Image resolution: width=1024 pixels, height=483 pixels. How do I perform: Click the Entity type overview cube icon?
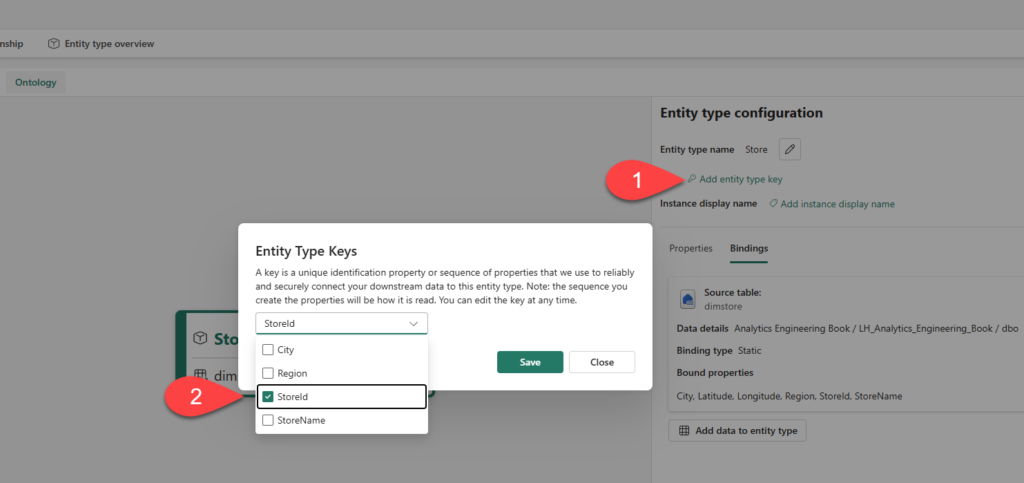click(x=54, y=44)
